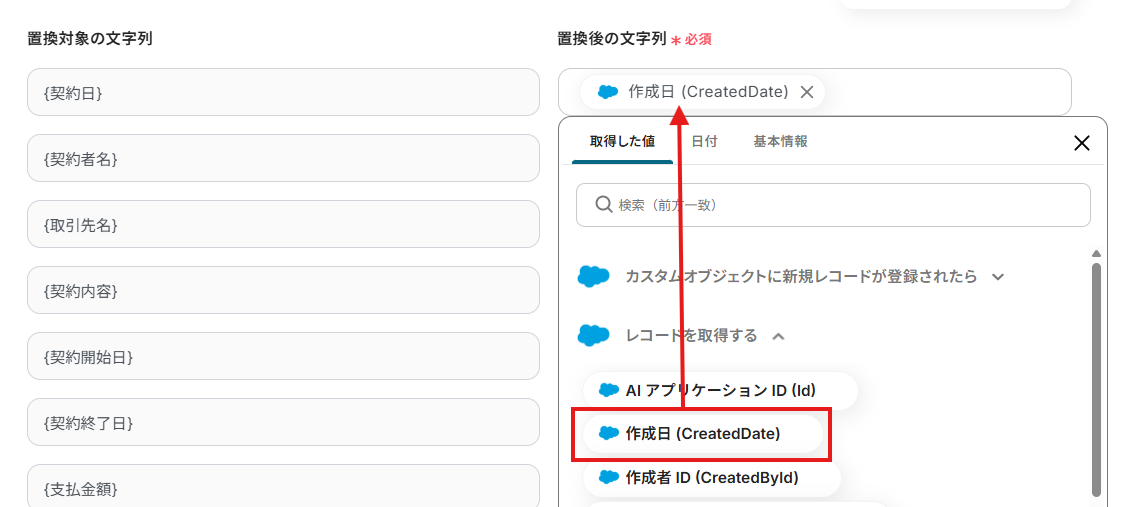
Task: Click Salesforce icon beside レコードを取得する
Action: pos(594,336)
